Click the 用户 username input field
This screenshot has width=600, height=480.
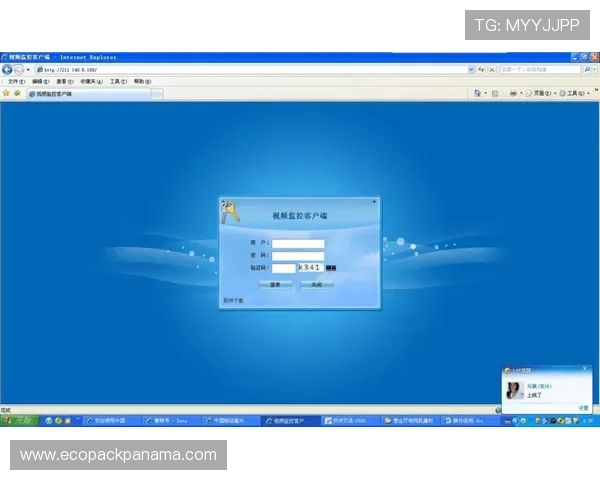[x=299, y=243]
